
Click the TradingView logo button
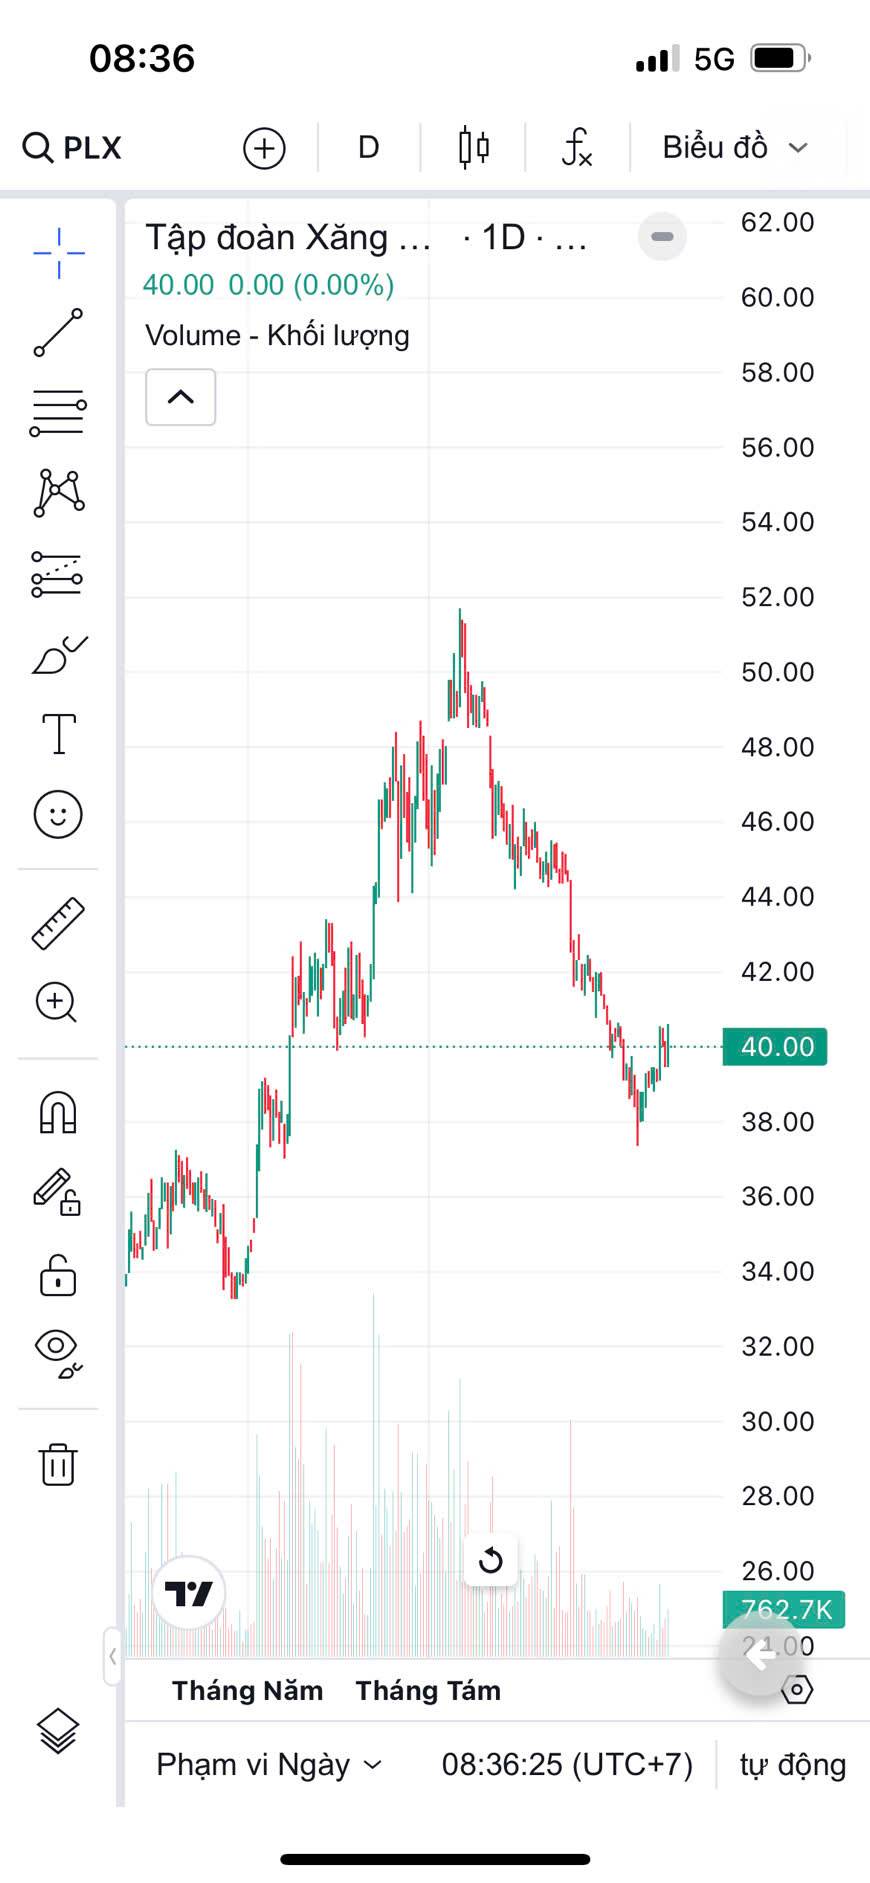[x=189, y=1593]
